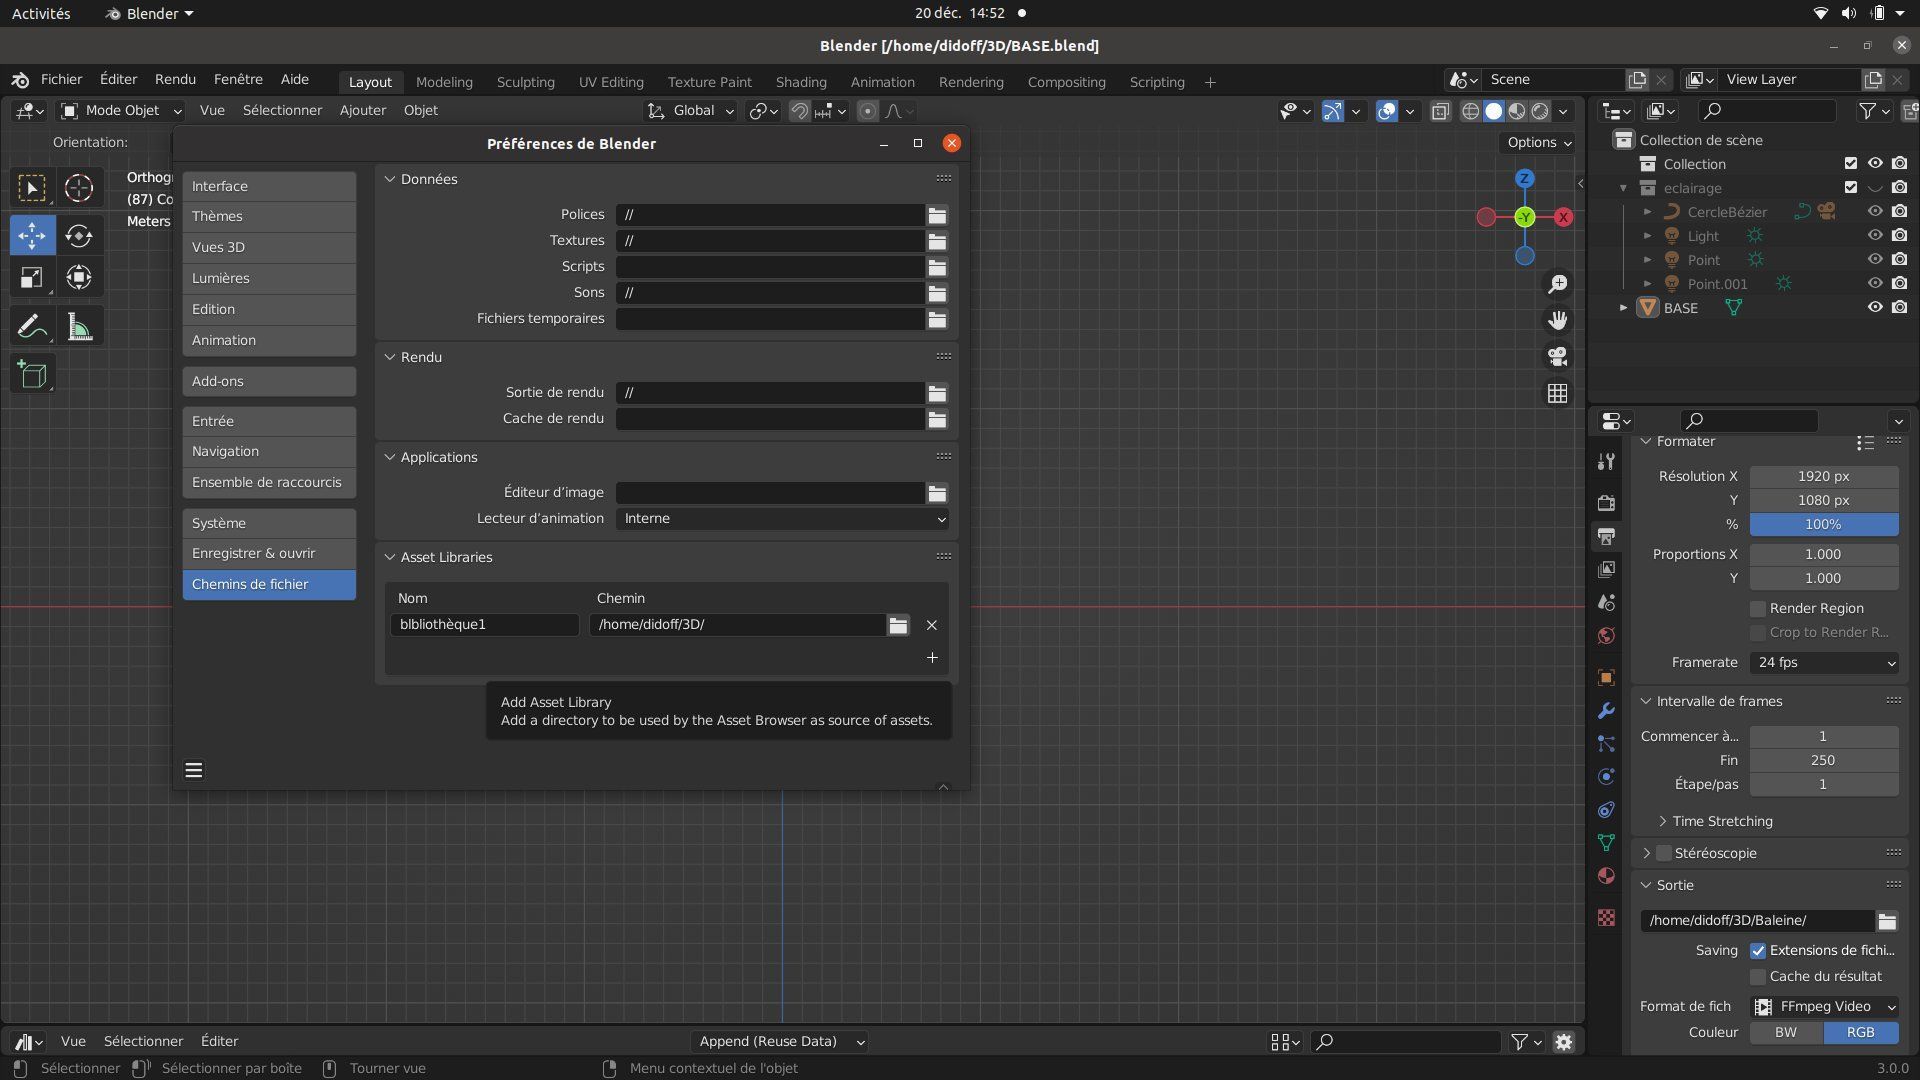Screen dimensions: 1920x1080
Task: Switch orthographic perspective with grid icon
Action: 1557,394
